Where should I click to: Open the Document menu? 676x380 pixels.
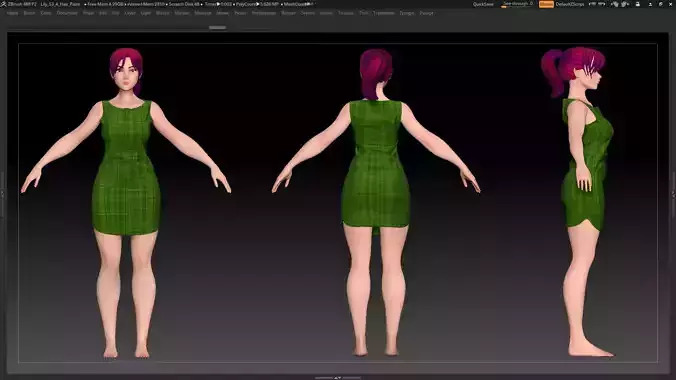[67, 13]
